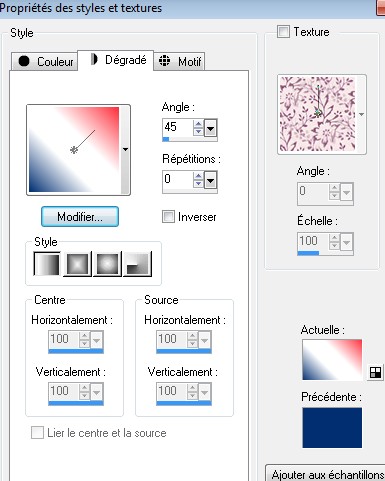385x481 pixels.
Task: Click the Précédente dark blue swatch
Action: click(x=332, y=428)
